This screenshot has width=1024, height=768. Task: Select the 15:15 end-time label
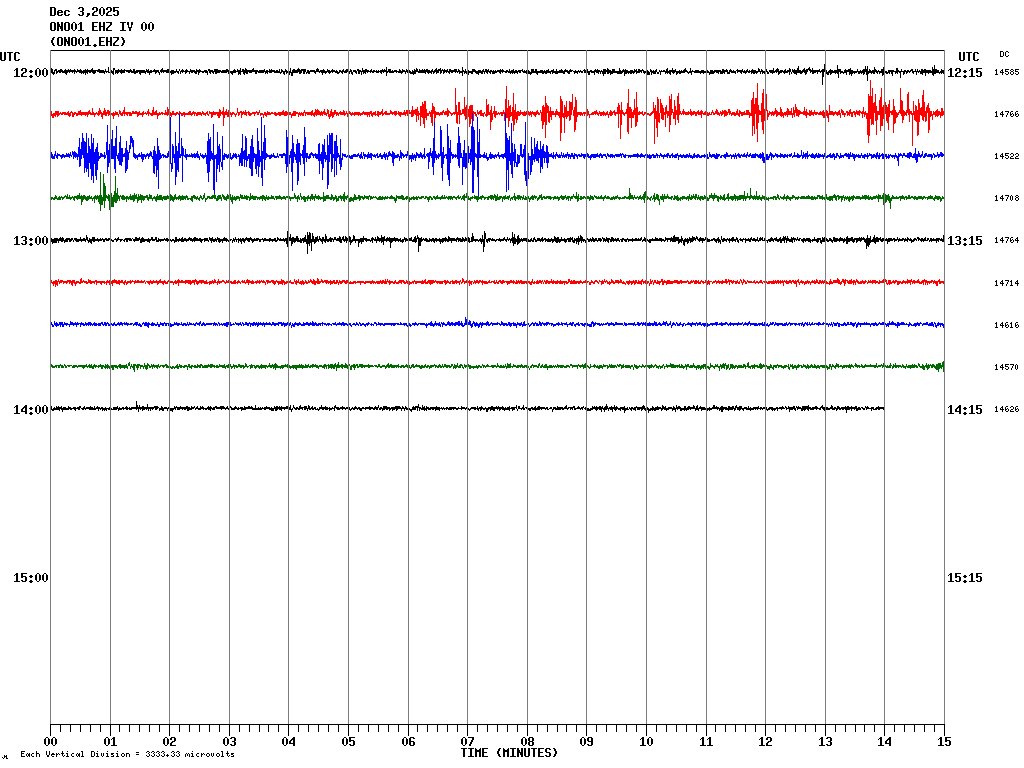[x=965, y=578]
